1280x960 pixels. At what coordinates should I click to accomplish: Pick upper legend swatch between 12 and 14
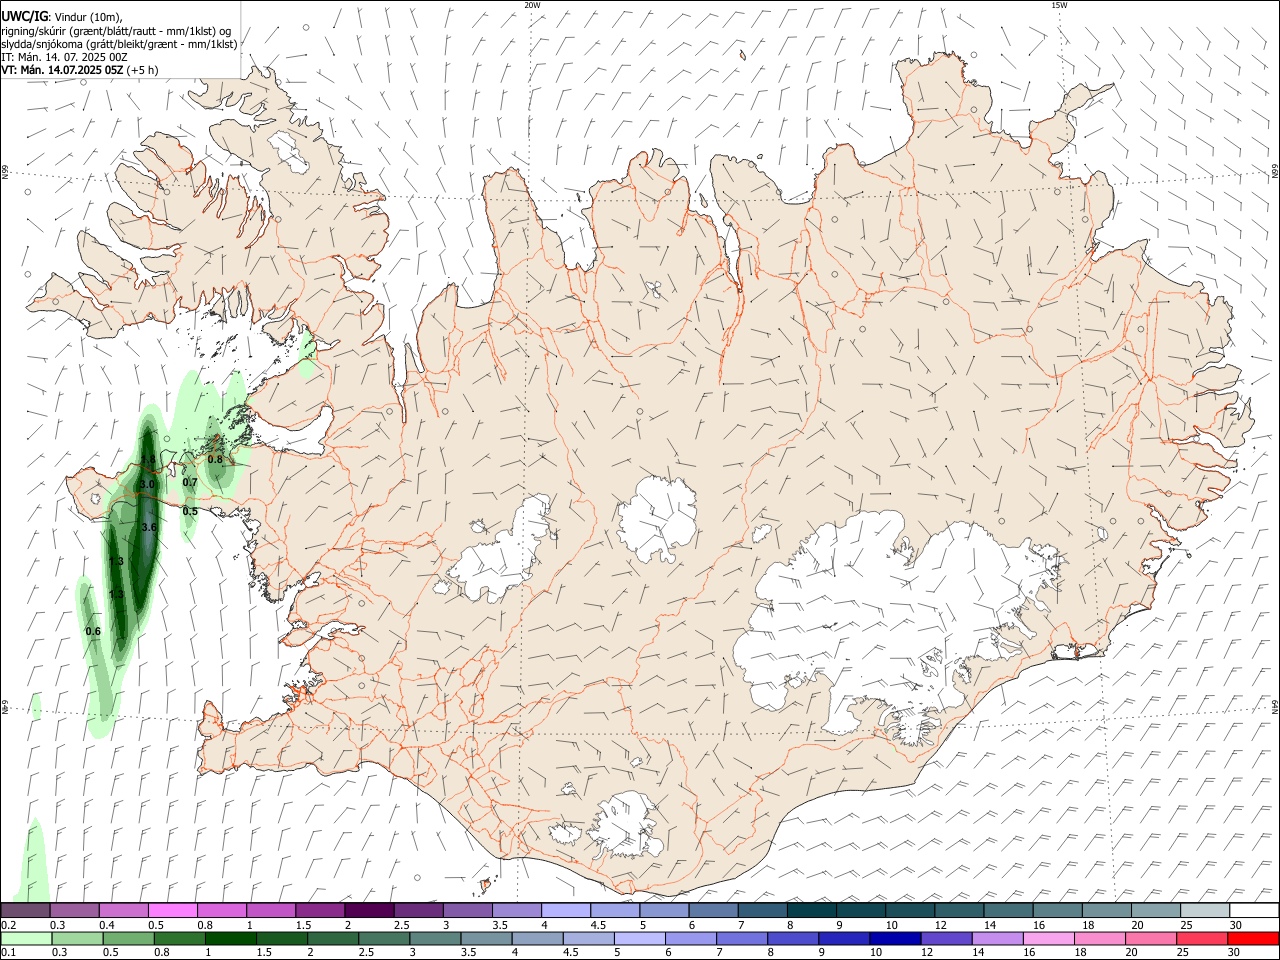point(958,910)
